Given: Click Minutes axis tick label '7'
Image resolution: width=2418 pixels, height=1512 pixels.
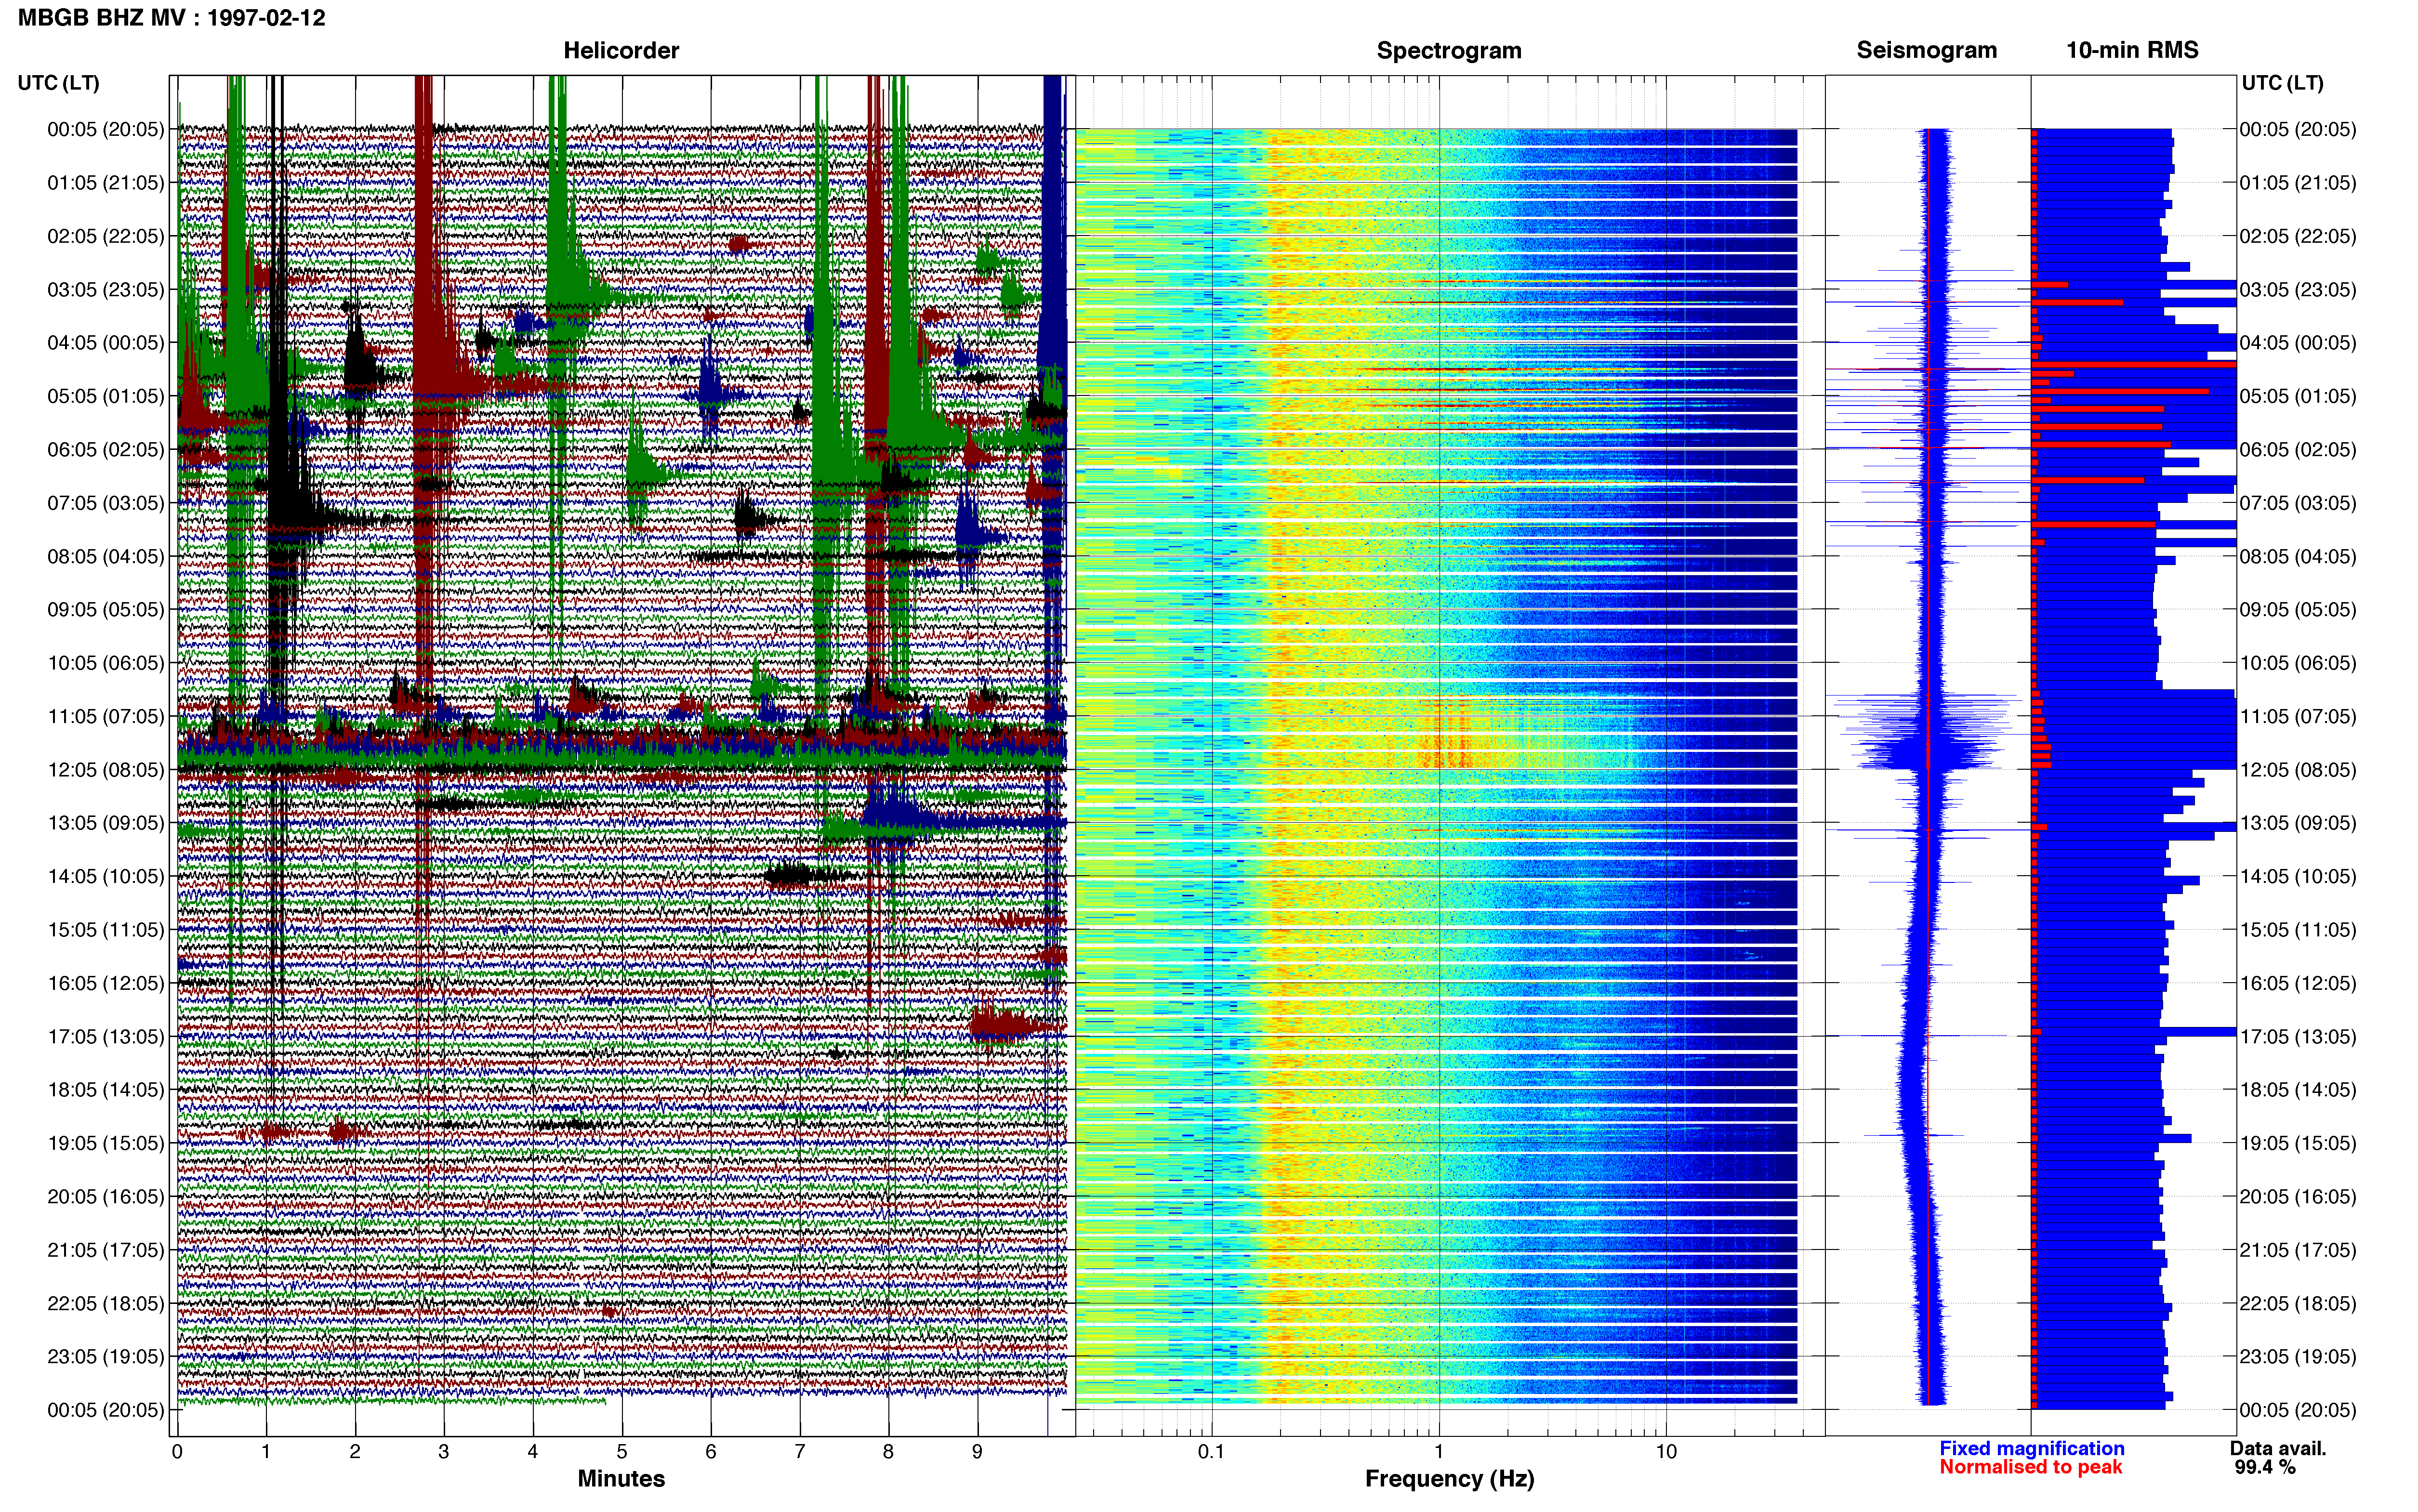Looking at the screenshot, I should (800, 1452).
